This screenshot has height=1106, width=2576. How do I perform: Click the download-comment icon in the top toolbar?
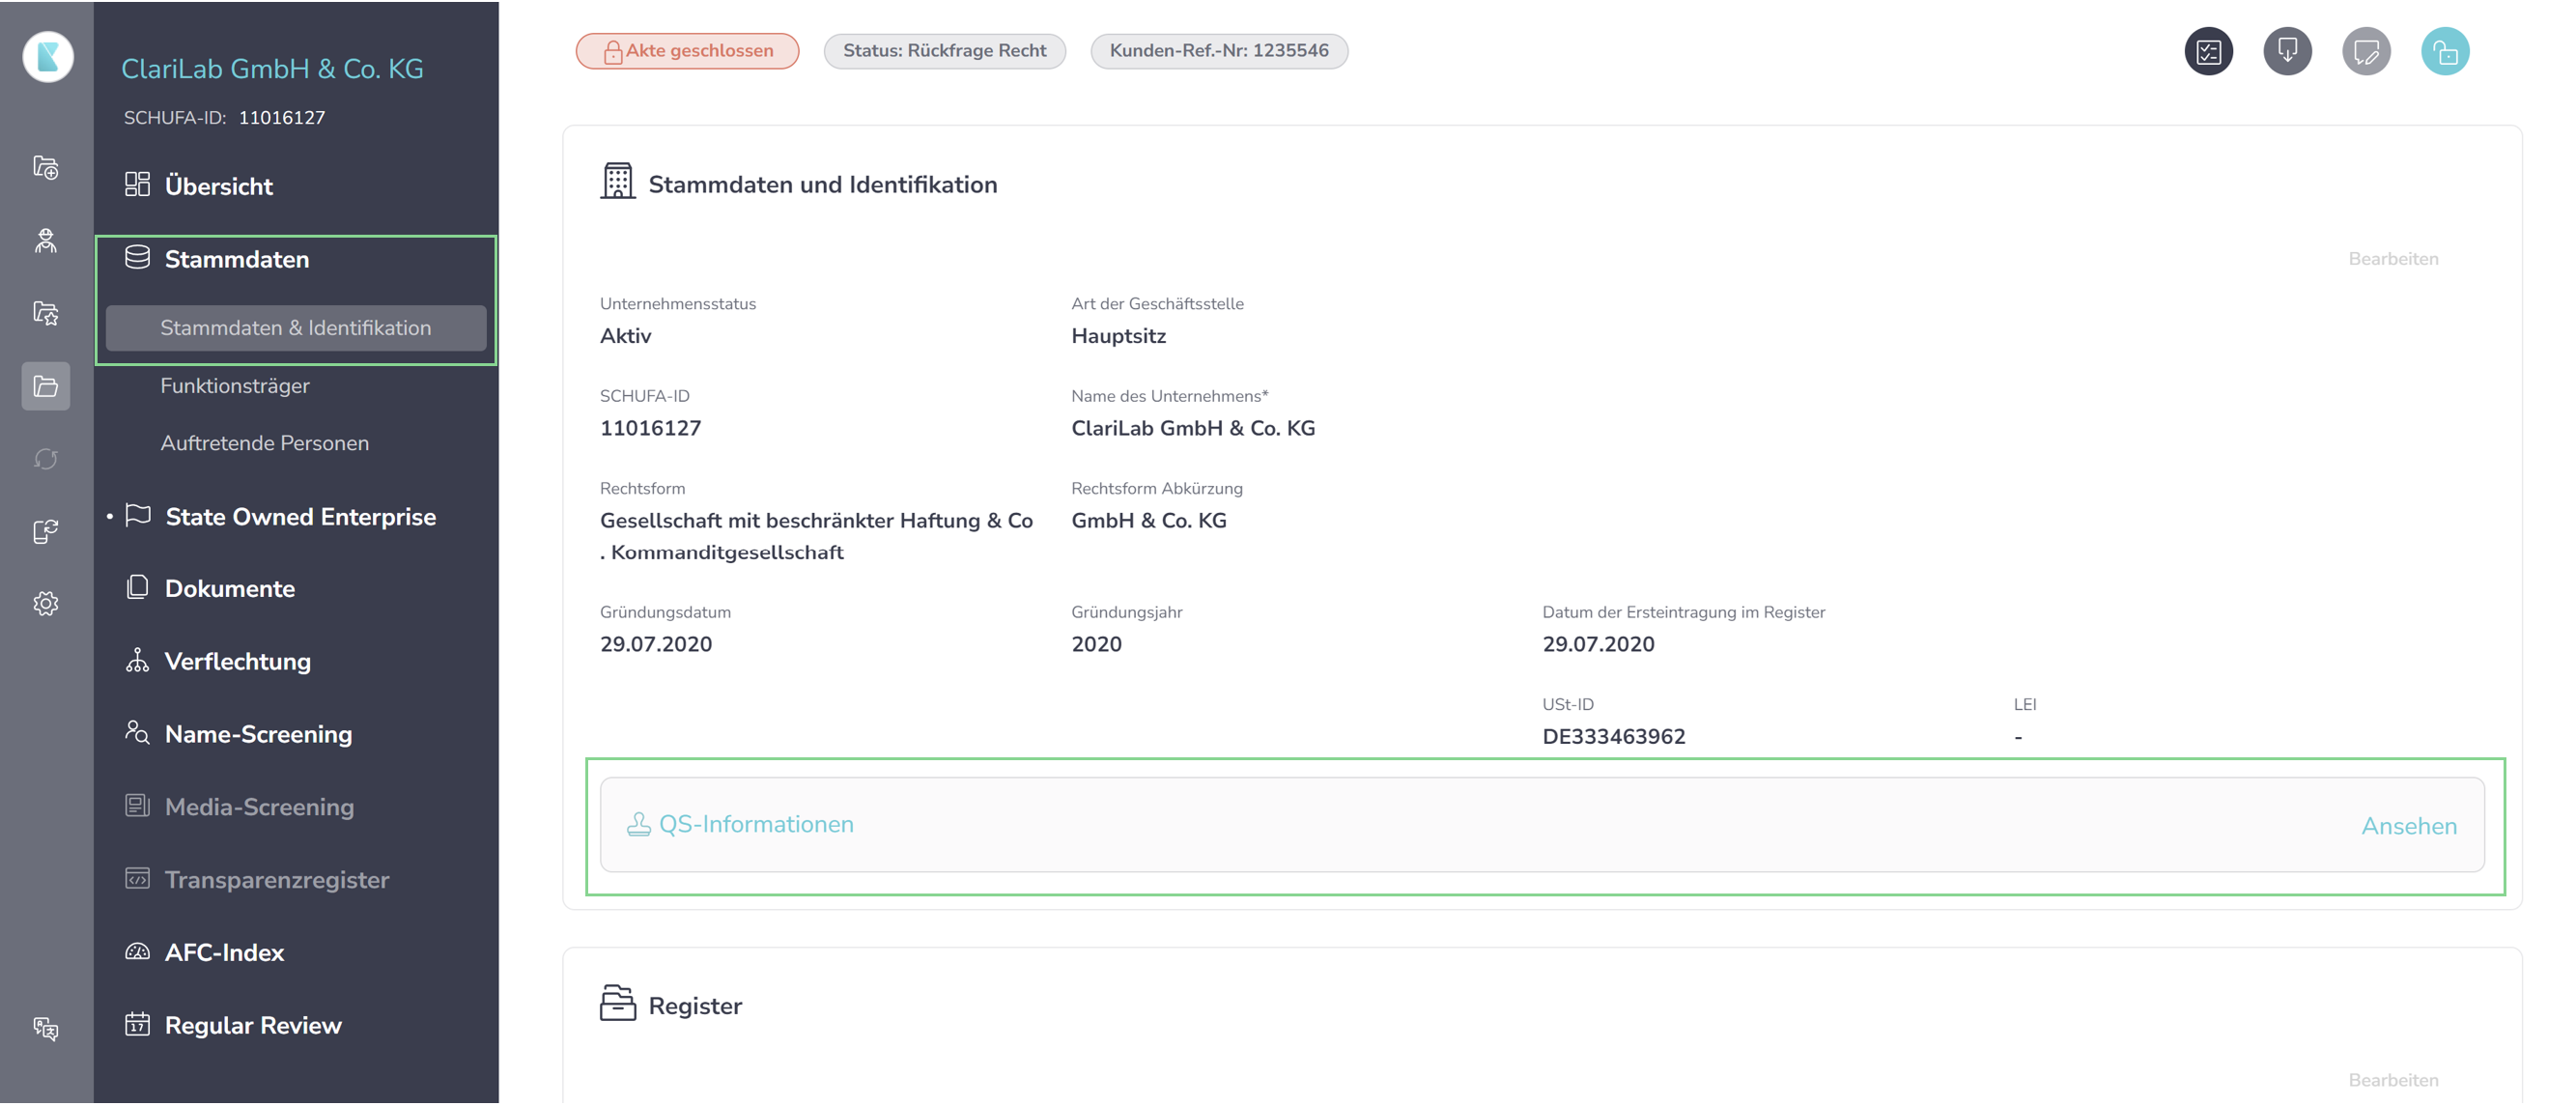pyautogui.click(x=2287, y=51)
